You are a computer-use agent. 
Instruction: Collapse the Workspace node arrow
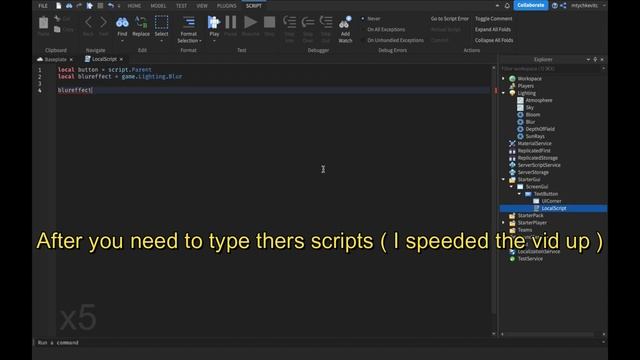tap(503, 78)
